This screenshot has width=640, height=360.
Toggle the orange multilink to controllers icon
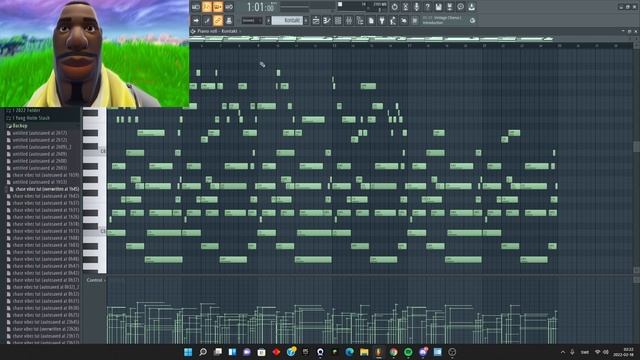point(218,20)
